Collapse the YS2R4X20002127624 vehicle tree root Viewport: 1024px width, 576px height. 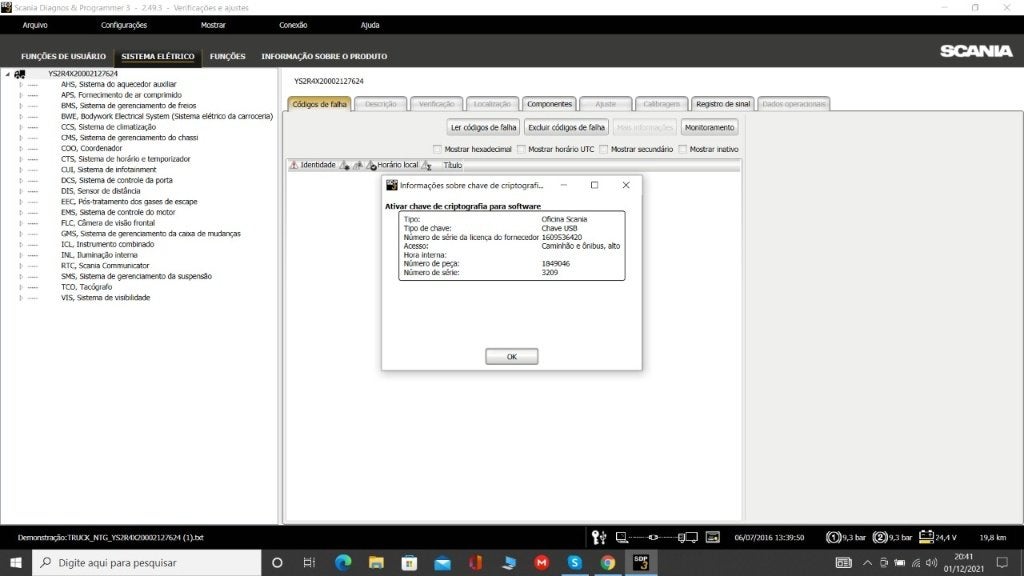pos(7,74)
